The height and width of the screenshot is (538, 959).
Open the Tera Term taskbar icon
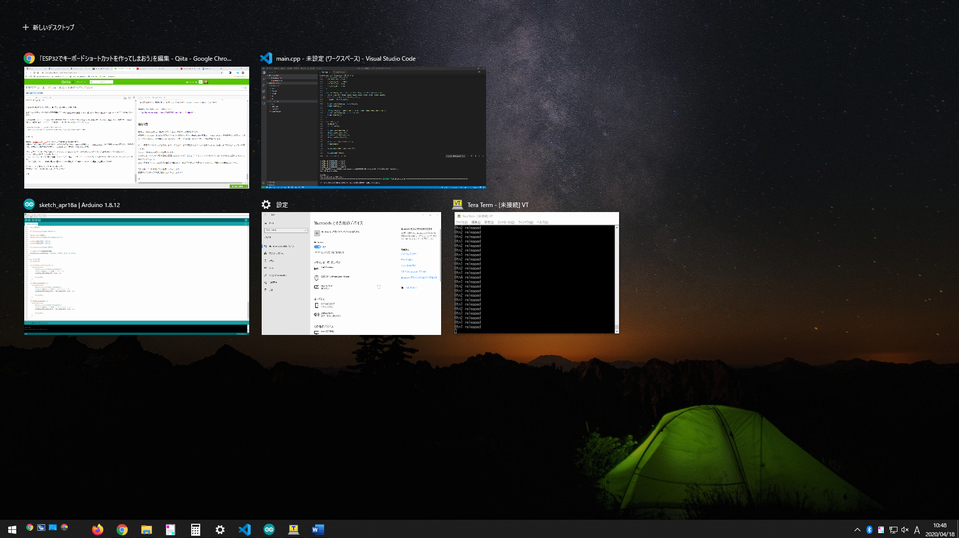294,529
